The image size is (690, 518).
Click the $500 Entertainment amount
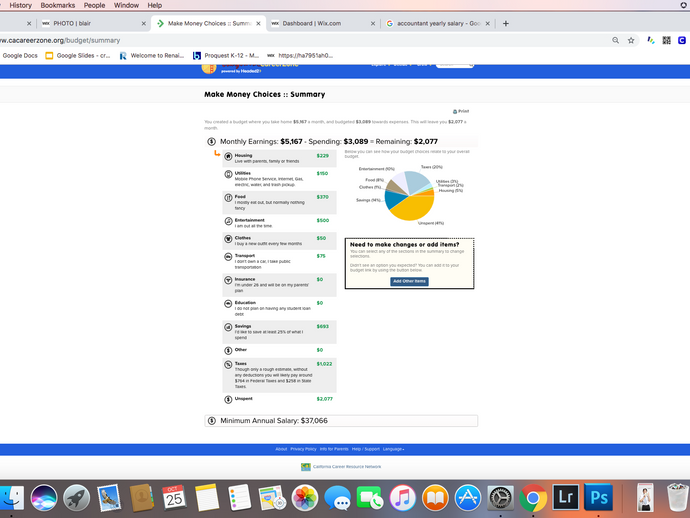pyautogui.click(x=323, y=220)
